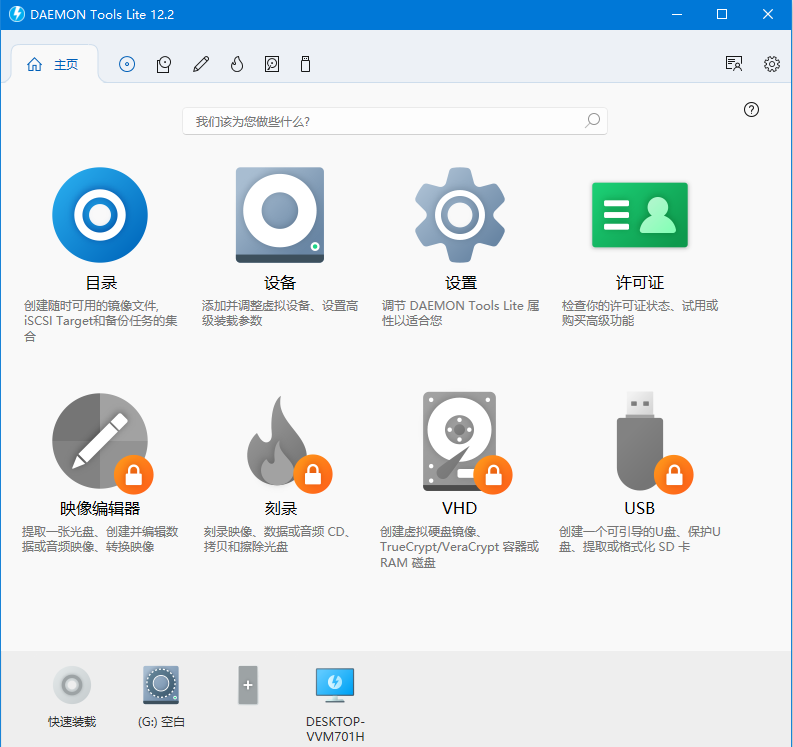Open the license/account icon in top bar
793x747 pixels.
coord(734,64)
